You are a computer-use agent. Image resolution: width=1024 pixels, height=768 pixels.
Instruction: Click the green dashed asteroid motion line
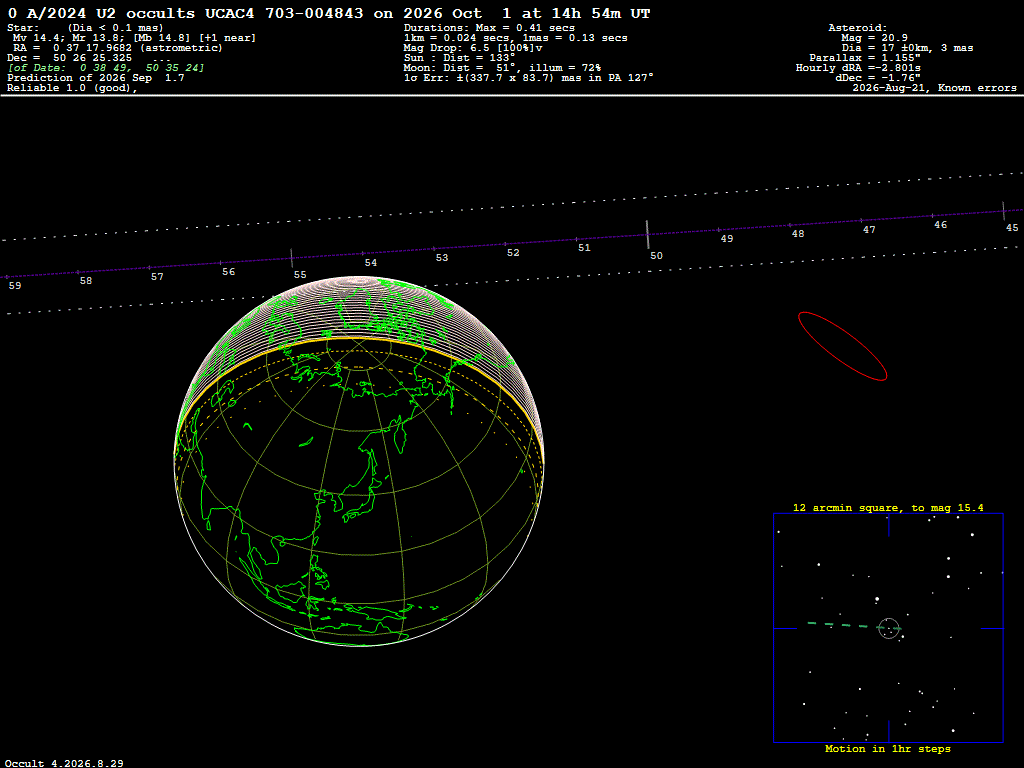pyautogui.click(x=842, y=625)
